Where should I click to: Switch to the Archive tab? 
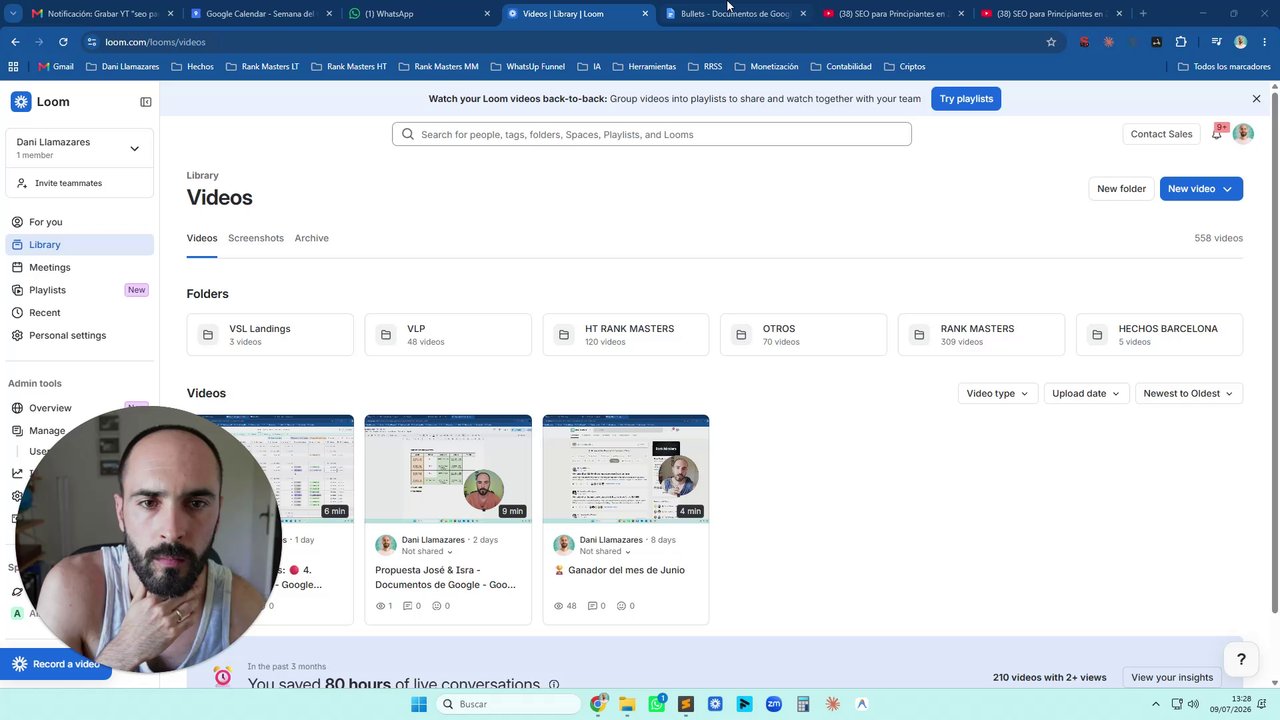click(x=312, y=238)
